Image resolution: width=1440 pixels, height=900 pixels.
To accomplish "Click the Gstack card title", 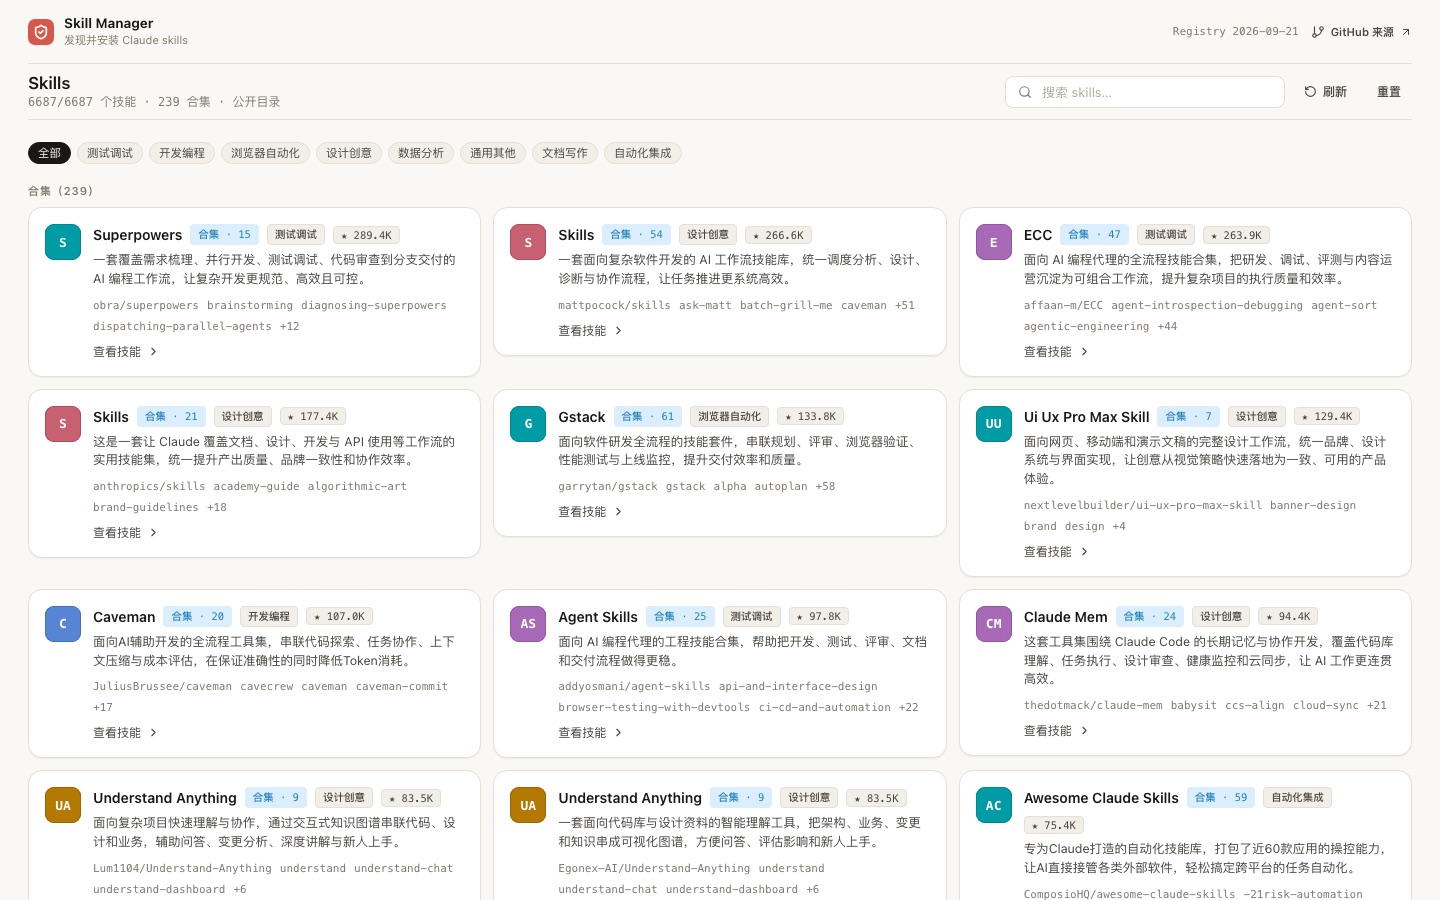I will coord(582,417).
